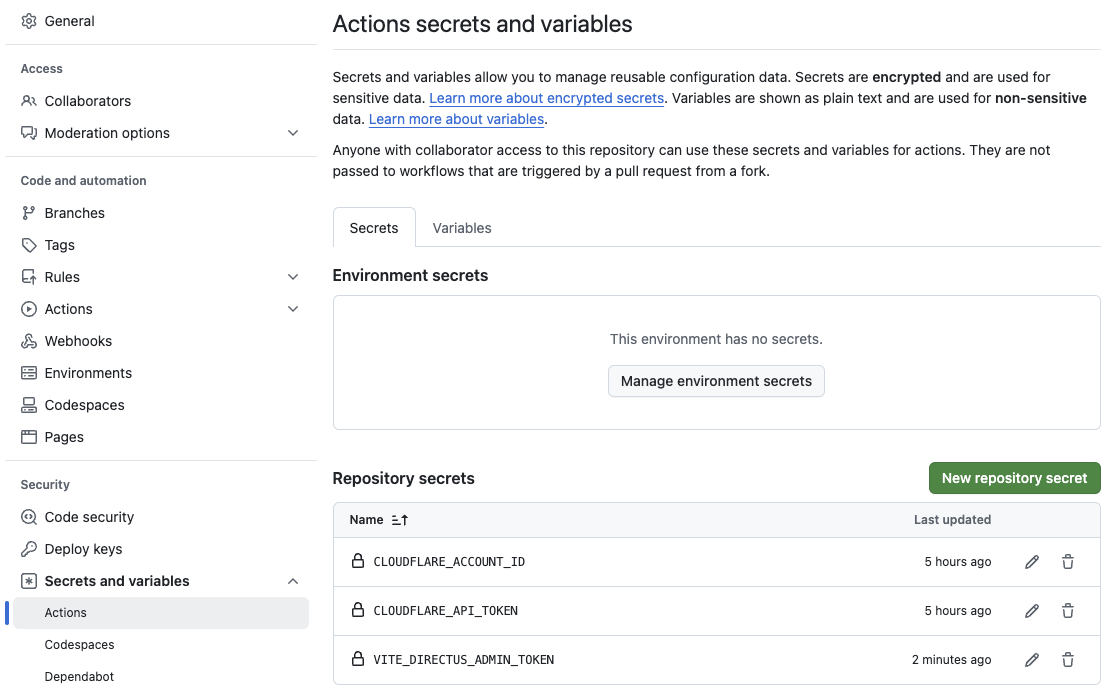Edit the CLOUDFLARE_ACCOUNT_ID secret pencil icon
The width and height of the screenshot is (1110, 696).
[x=1032, y=562]
